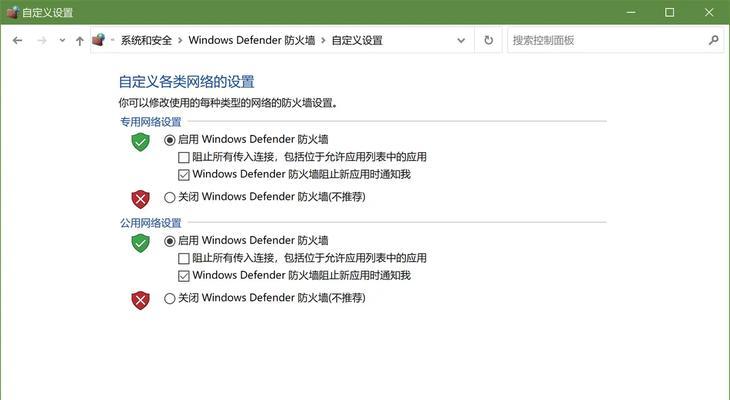The image size is (730, 400).
Task: Toggle 阻止新应用时通知我 under 公用网络设置
Action: click(183, 276)
